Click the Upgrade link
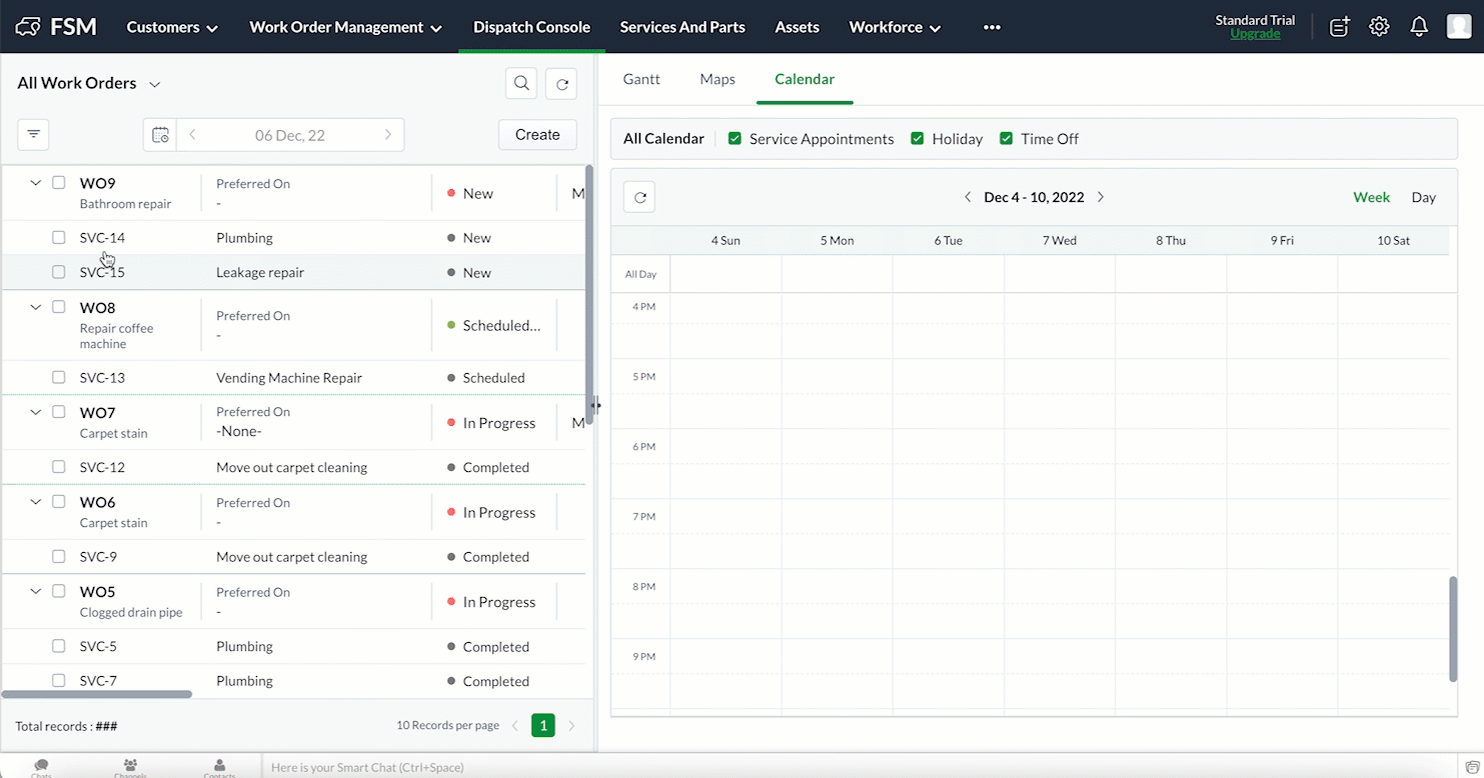Screen dimensions: 1484x778 coord(1255,34)
